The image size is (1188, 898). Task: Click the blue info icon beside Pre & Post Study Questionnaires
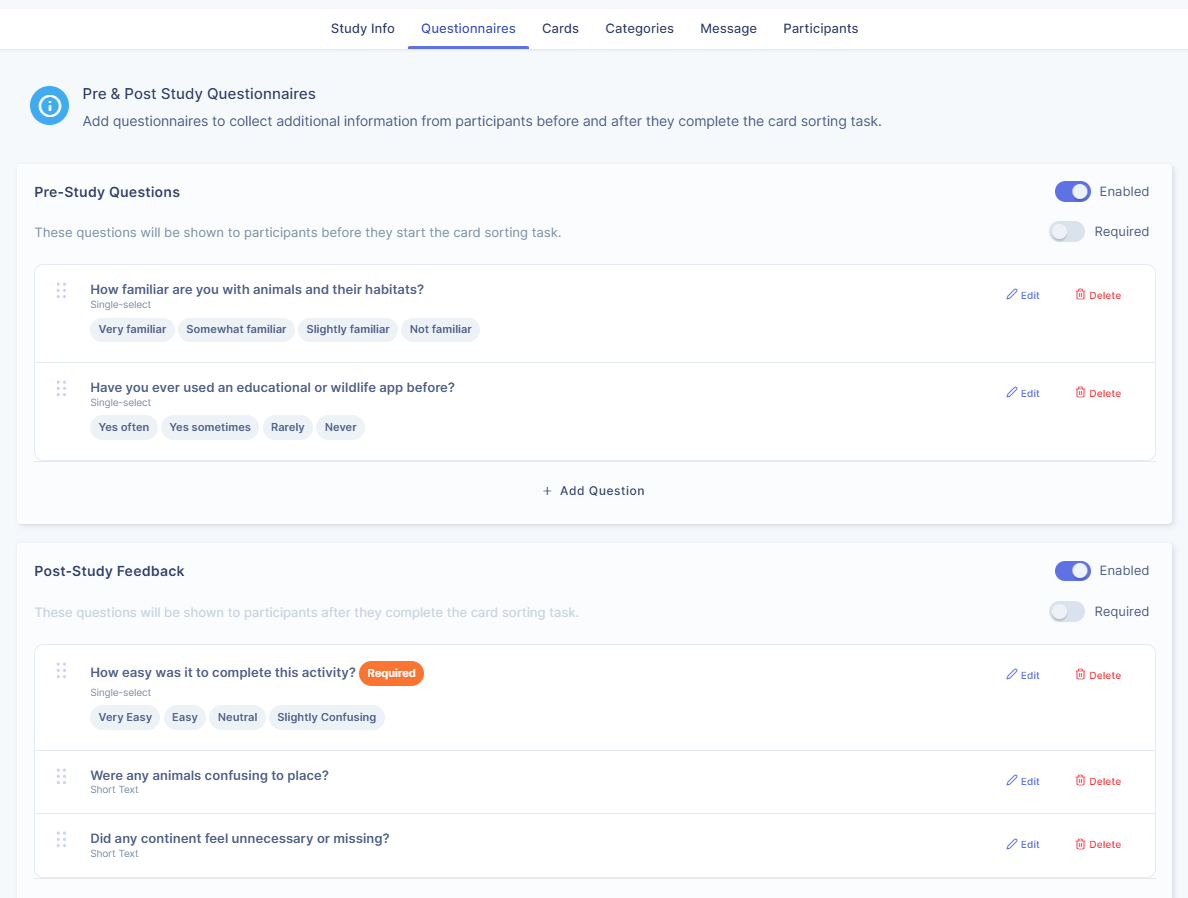[x=49, y=106]
